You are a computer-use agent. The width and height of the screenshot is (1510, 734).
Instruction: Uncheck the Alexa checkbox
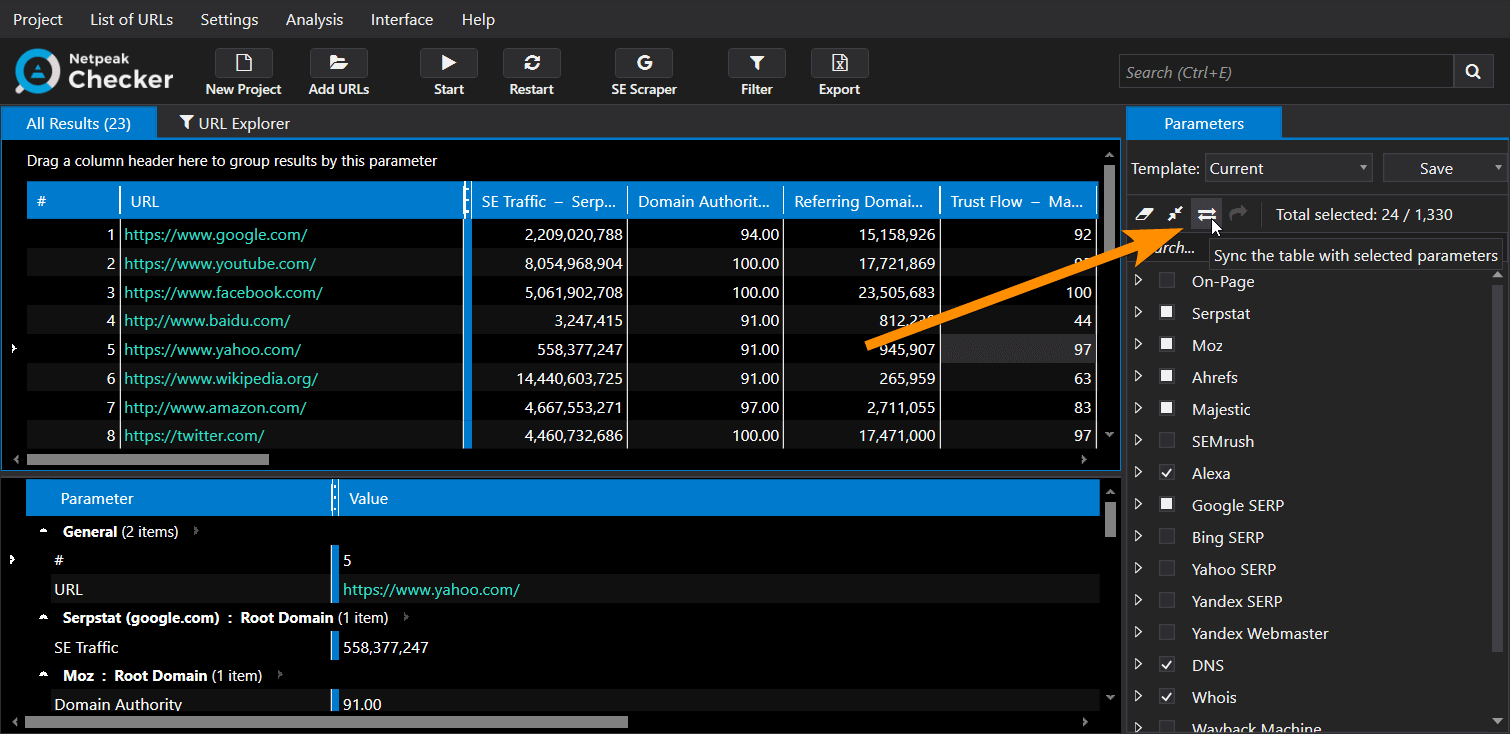1167,473
